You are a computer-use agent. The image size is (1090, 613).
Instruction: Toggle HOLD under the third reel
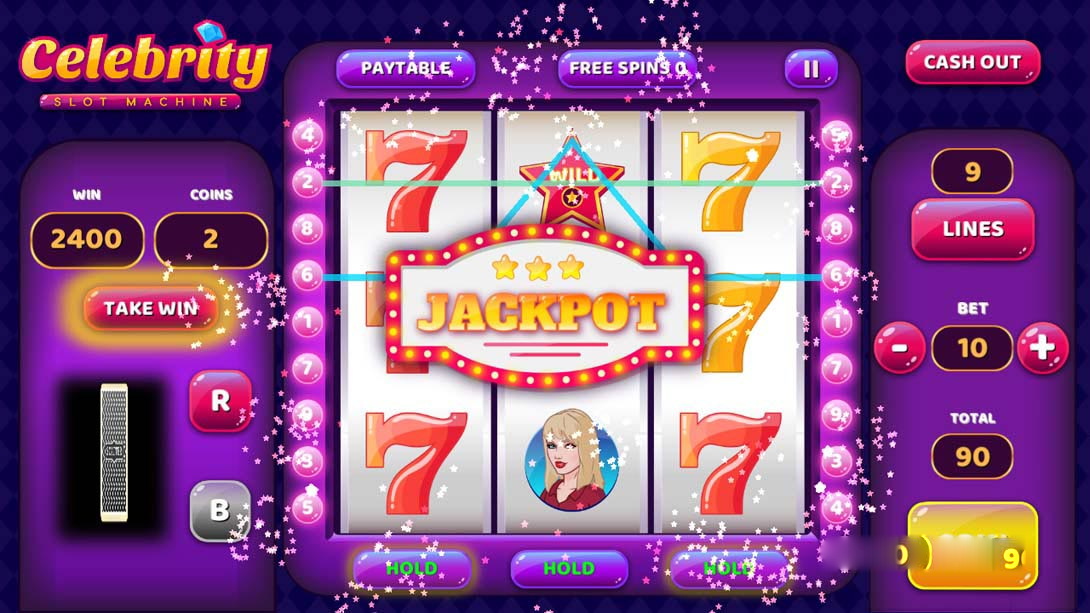pyautogui.click(x=728, y=569)
